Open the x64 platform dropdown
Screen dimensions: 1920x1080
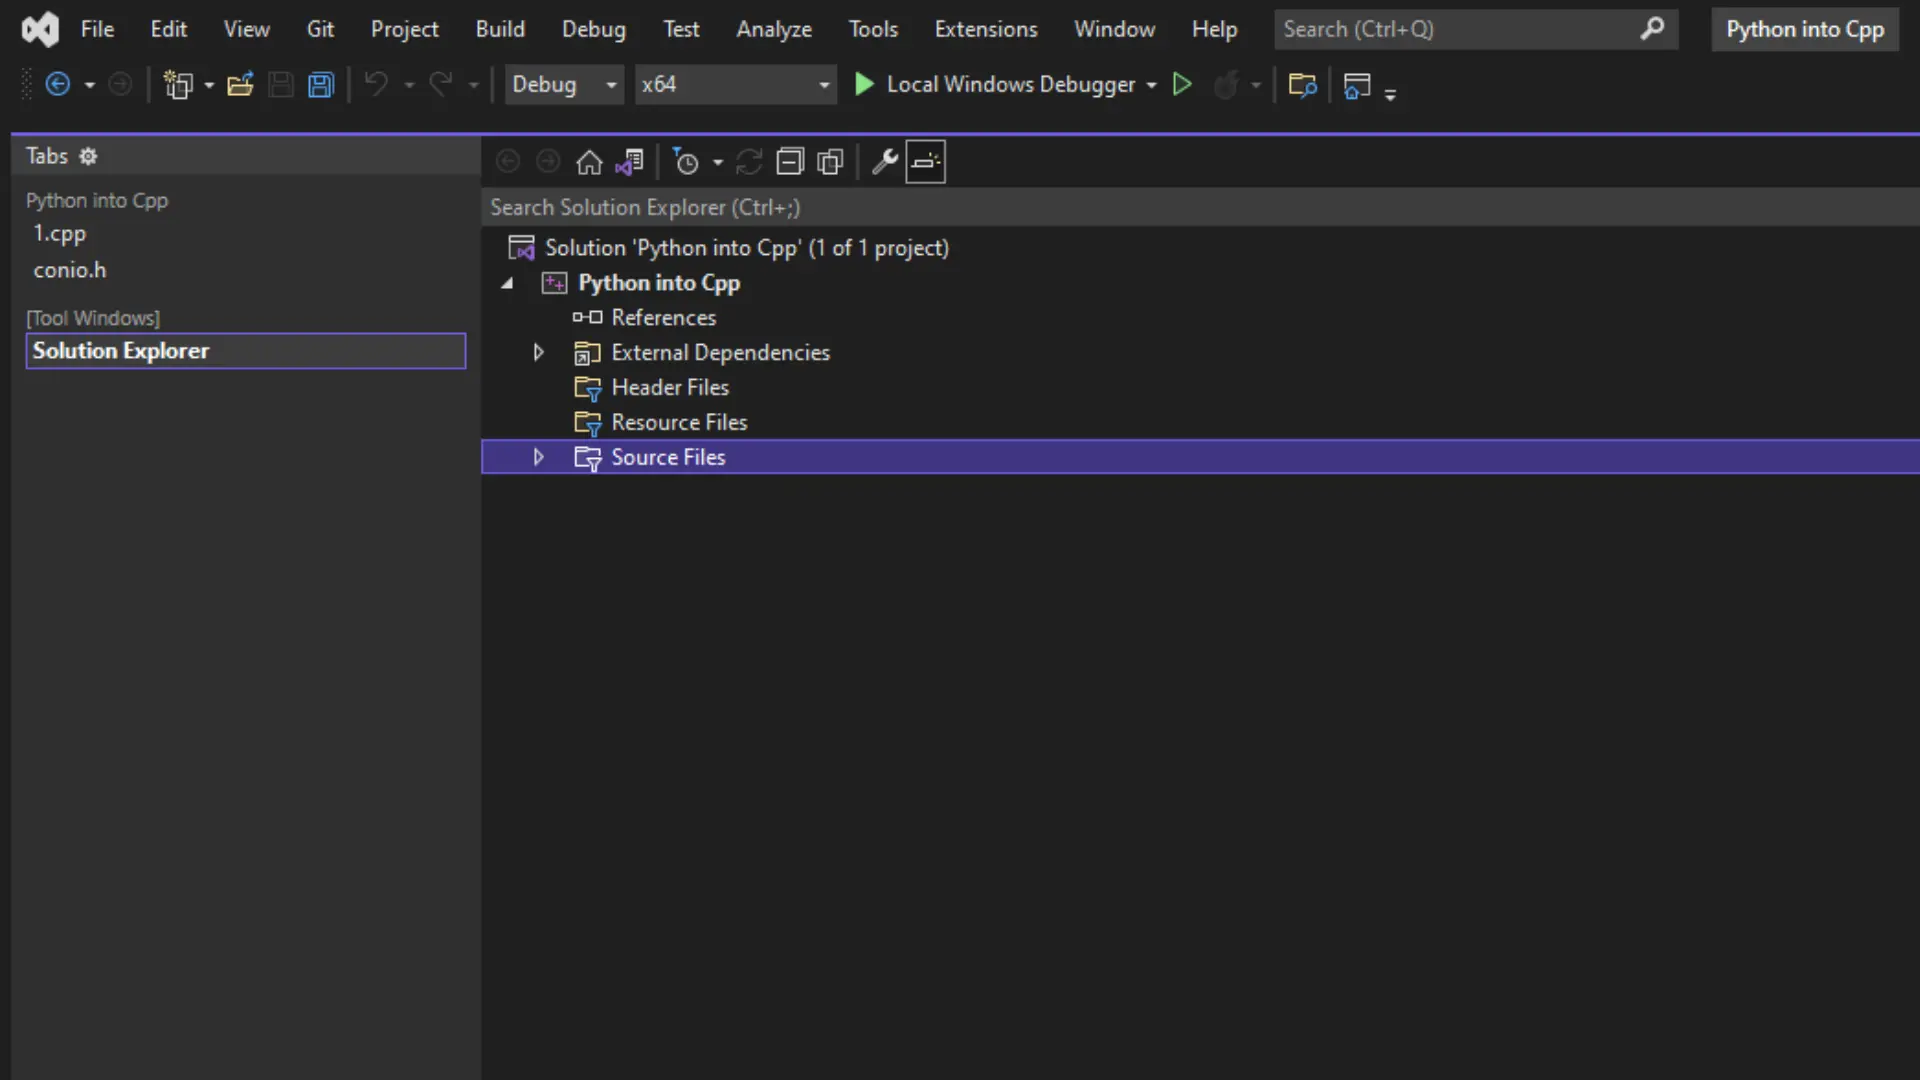click(x=736, y=85)
